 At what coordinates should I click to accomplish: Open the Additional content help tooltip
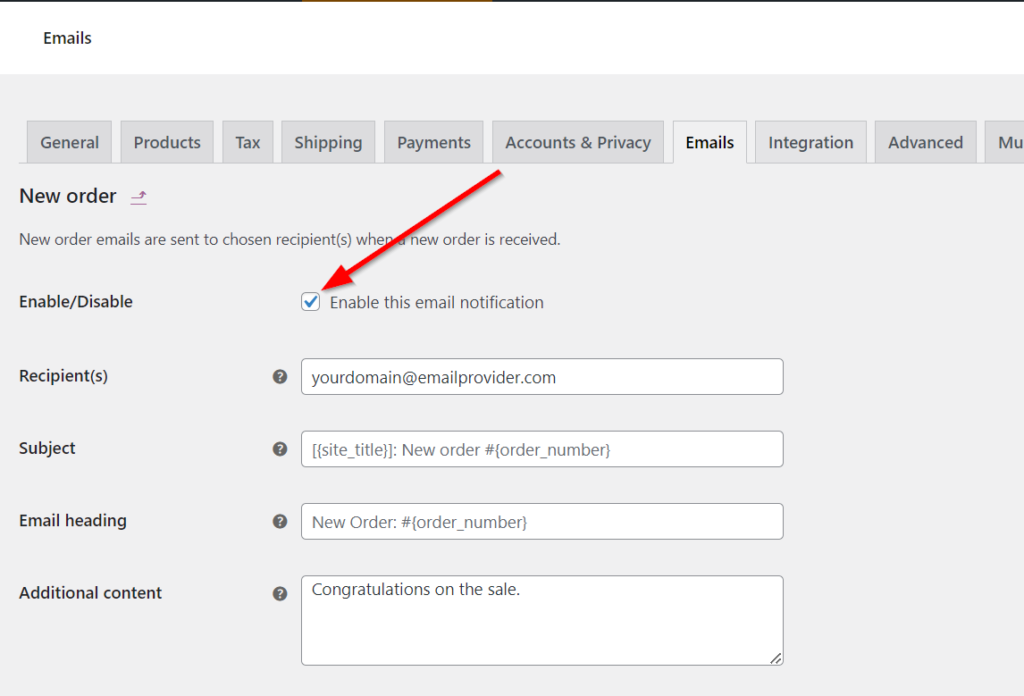coord(280,593)
